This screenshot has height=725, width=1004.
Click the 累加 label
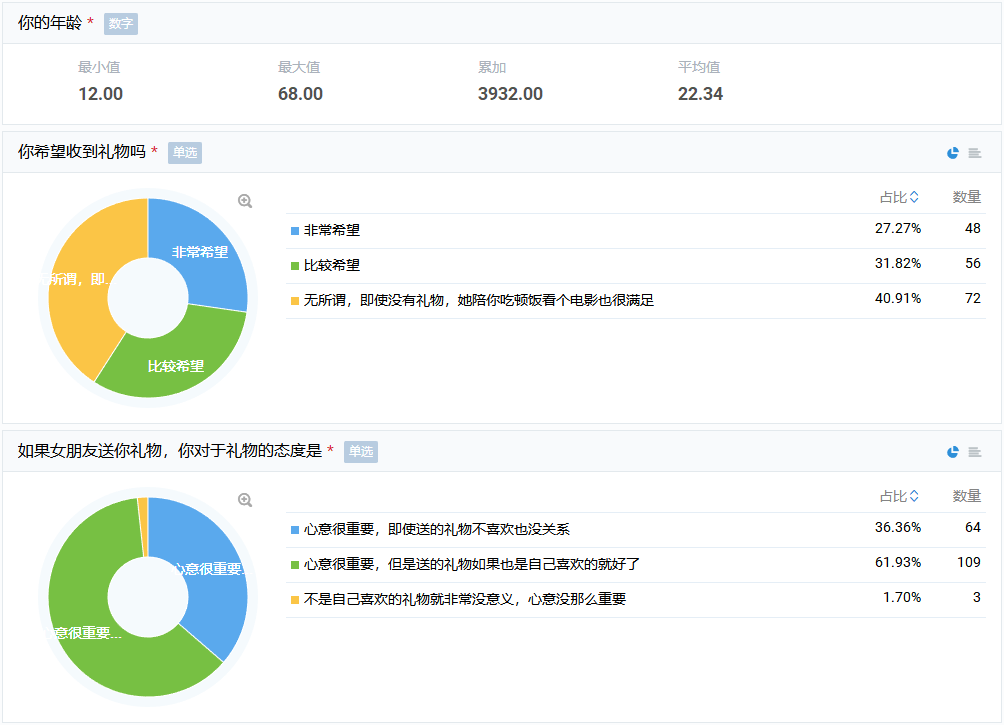(x=492, y=67)
